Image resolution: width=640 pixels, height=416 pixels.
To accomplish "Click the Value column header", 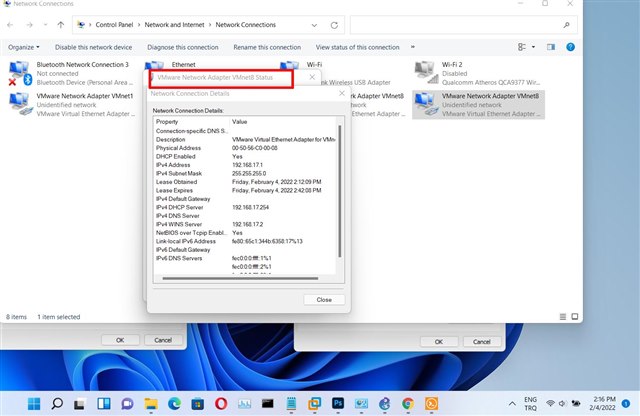I will click(240, 122).
